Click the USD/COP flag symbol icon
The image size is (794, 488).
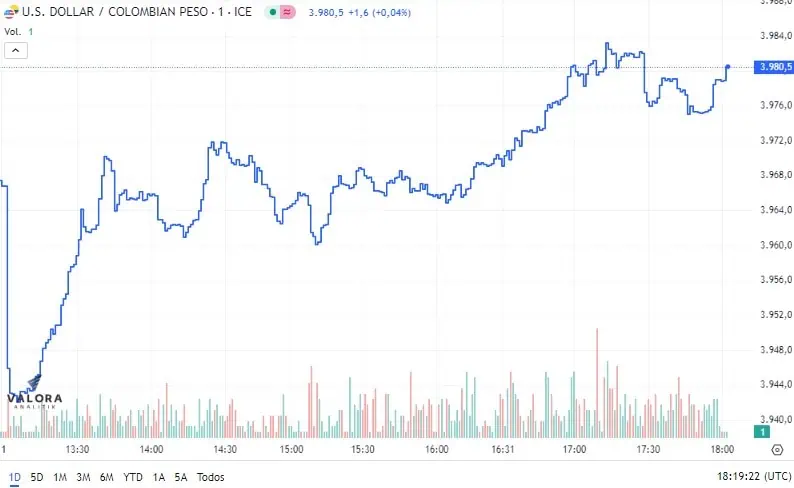[x=11, y=12]
